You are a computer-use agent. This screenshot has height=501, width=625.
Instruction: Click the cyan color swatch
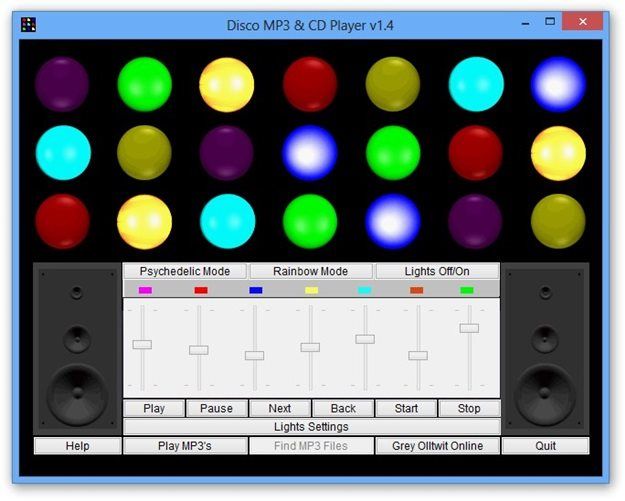[x=365, y=290]
